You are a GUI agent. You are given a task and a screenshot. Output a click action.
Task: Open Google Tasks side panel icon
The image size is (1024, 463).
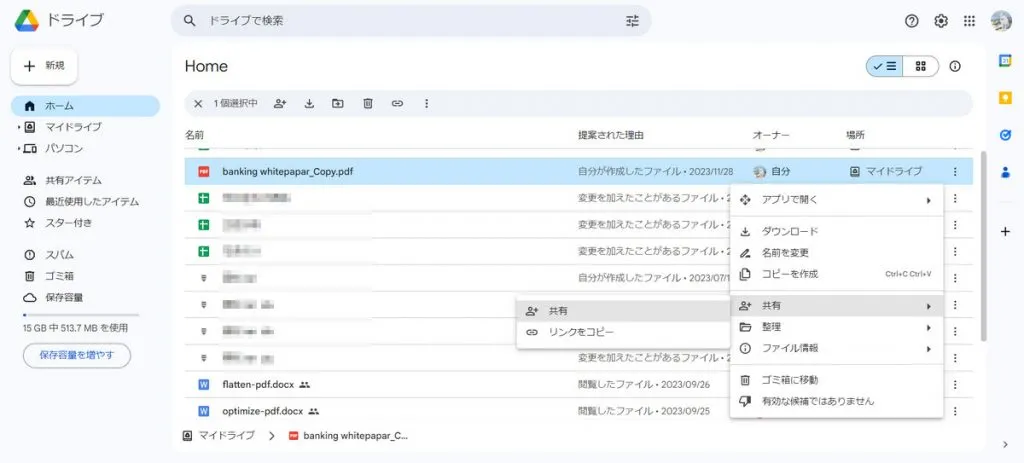[x=1006, y=135]
